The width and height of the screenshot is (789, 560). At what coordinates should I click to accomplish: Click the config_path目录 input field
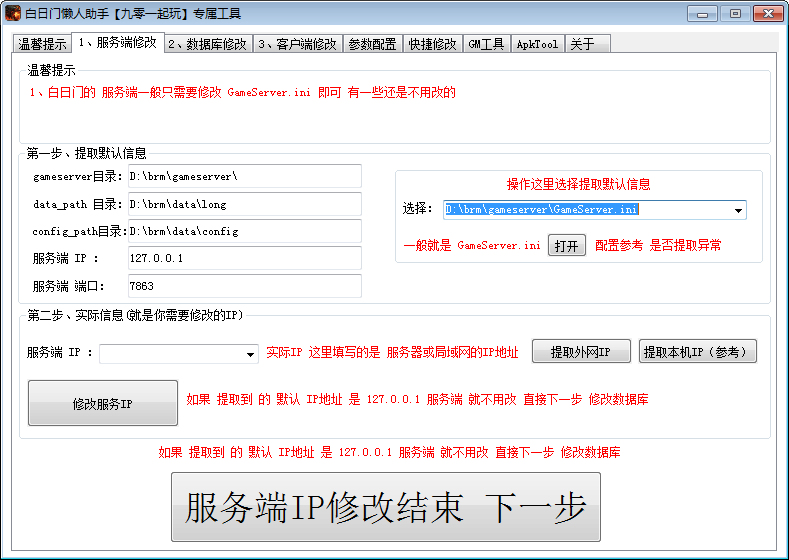(x=243, y=231)
